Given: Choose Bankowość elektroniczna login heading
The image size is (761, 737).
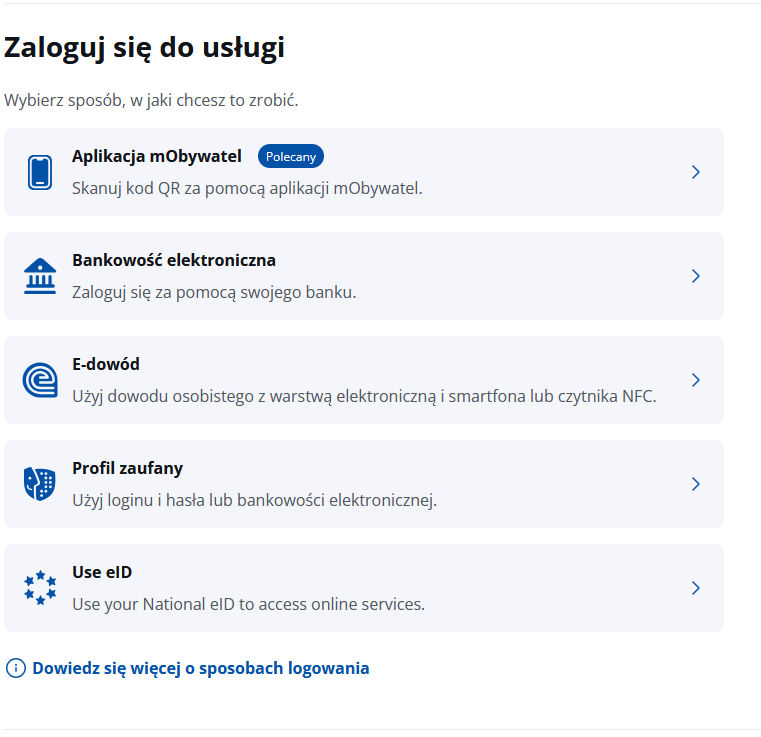Looking at the screenshot, I should (174, 260).
